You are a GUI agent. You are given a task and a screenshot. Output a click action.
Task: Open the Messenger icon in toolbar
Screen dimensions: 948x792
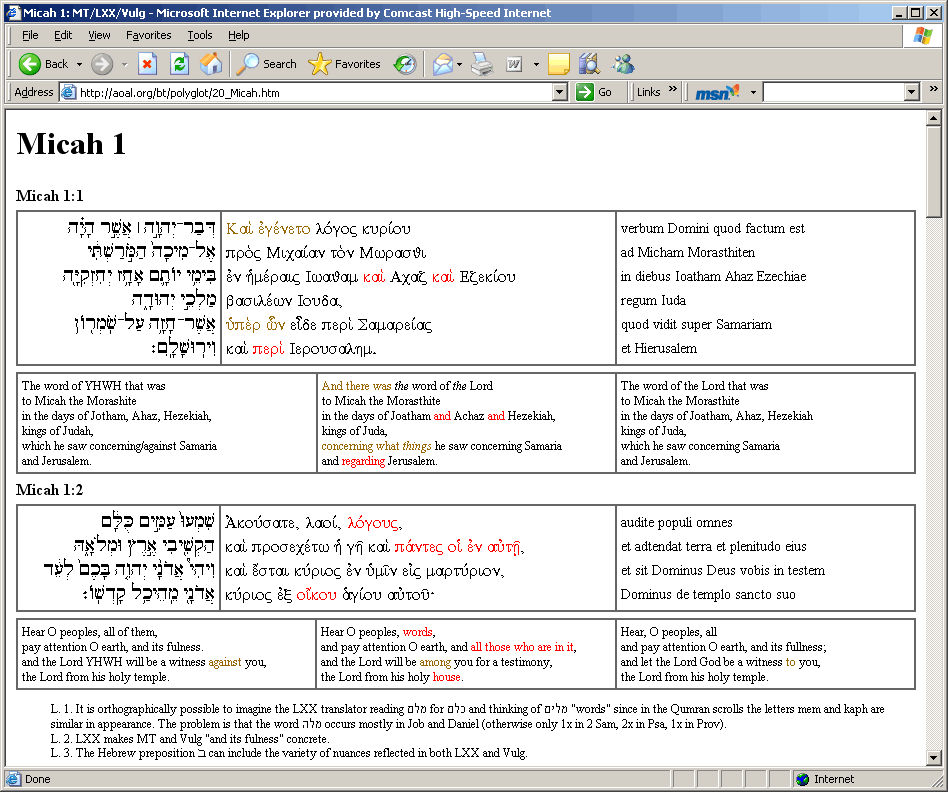pos(623,64)
